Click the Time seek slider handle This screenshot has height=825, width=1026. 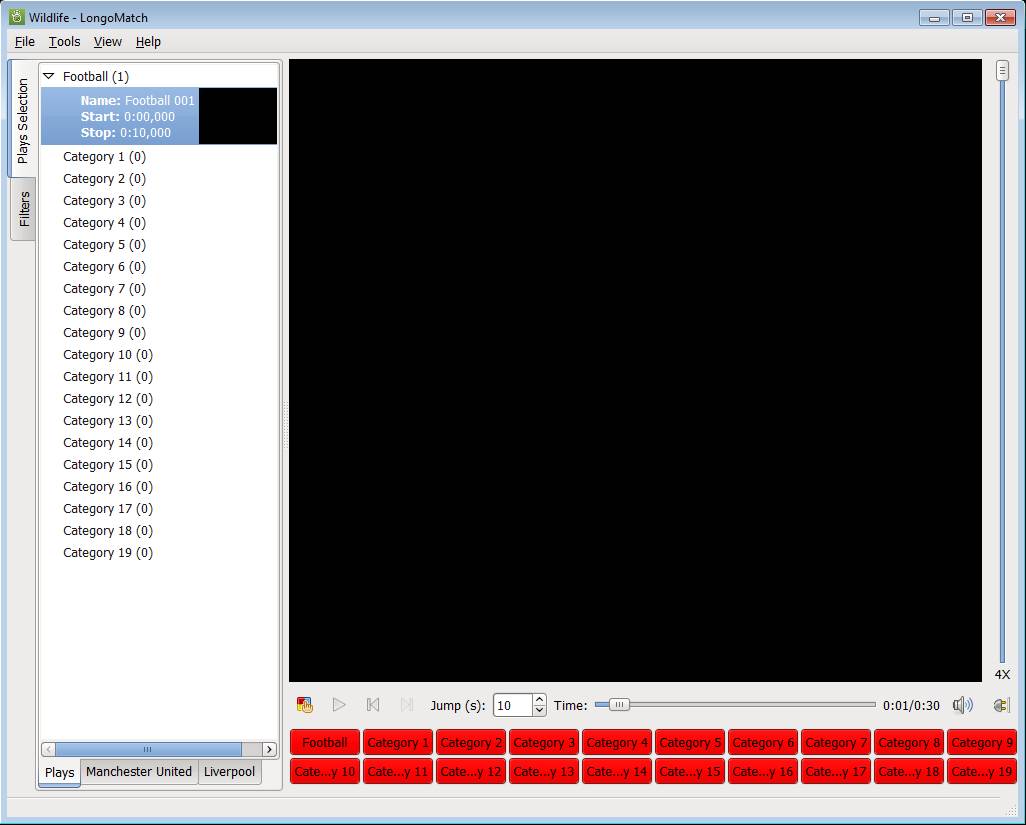[619, 705]
